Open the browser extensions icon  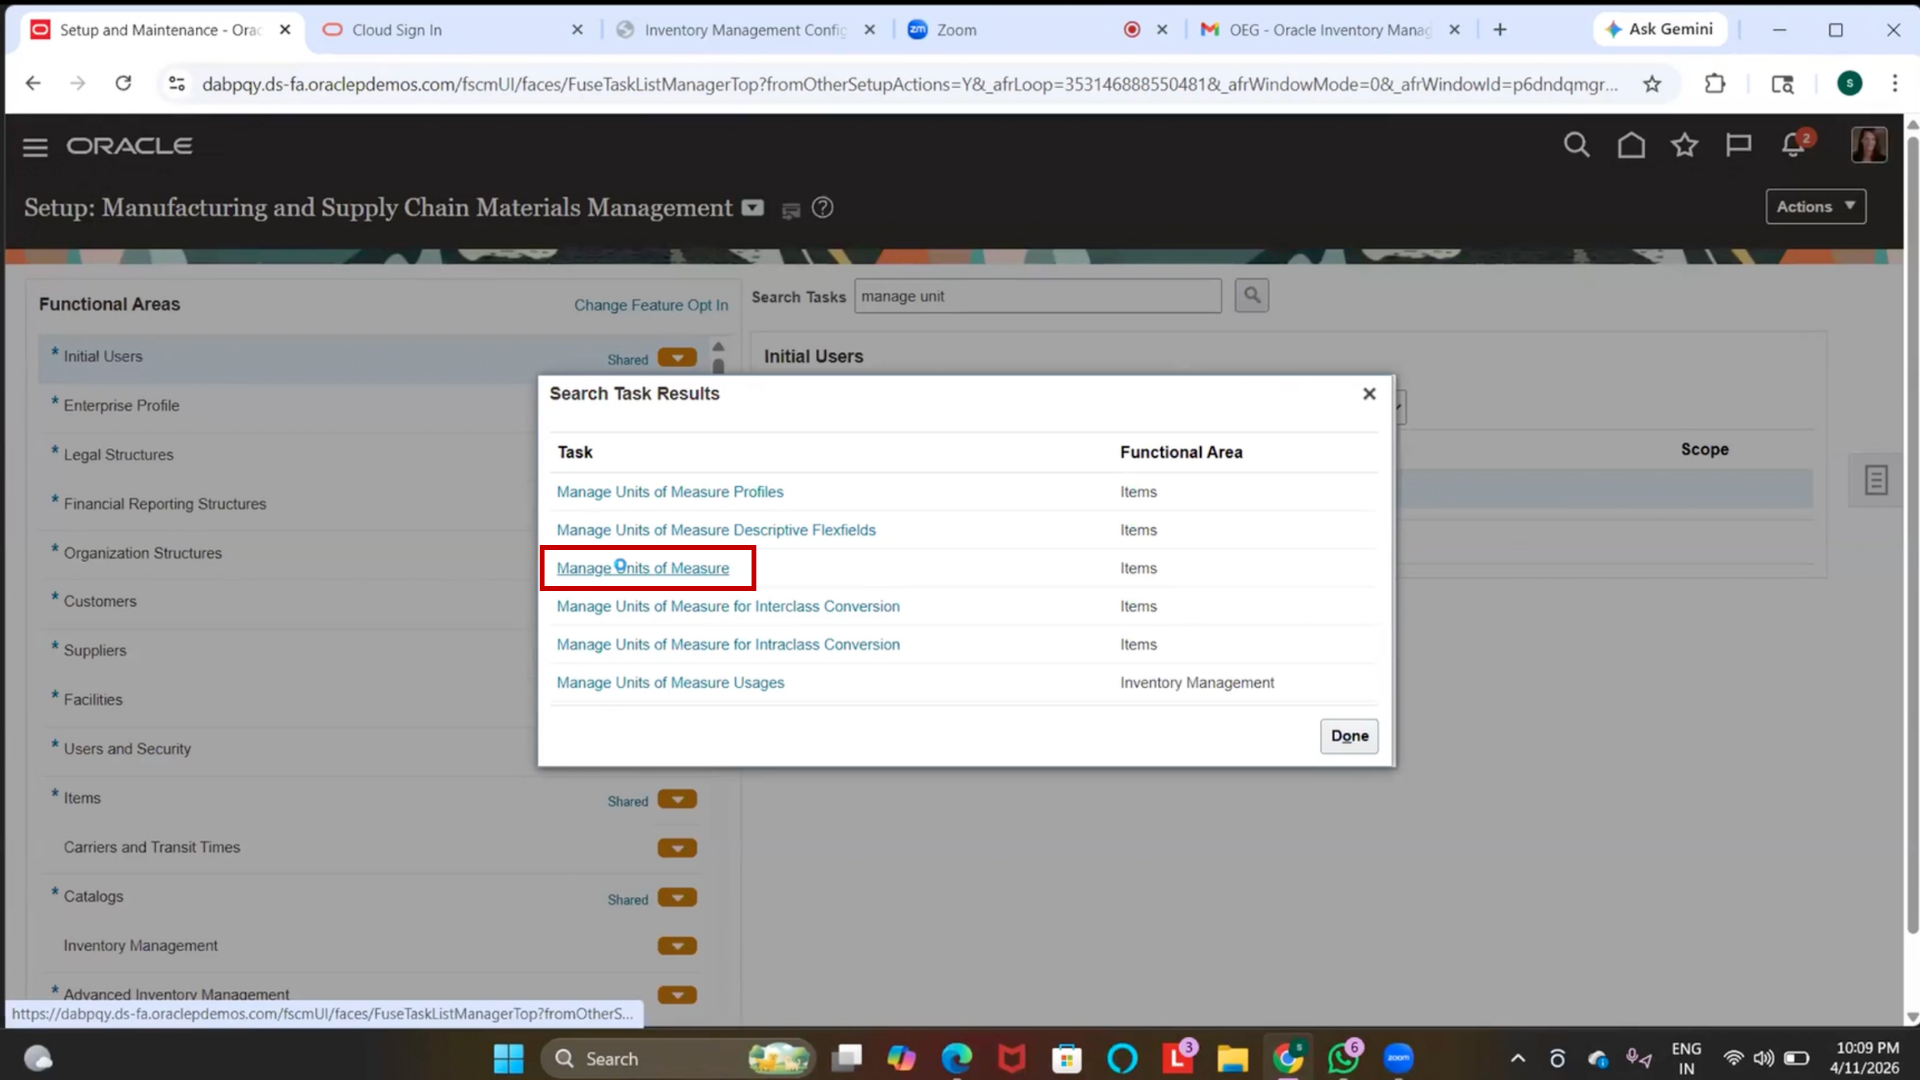coord(1715,84)
